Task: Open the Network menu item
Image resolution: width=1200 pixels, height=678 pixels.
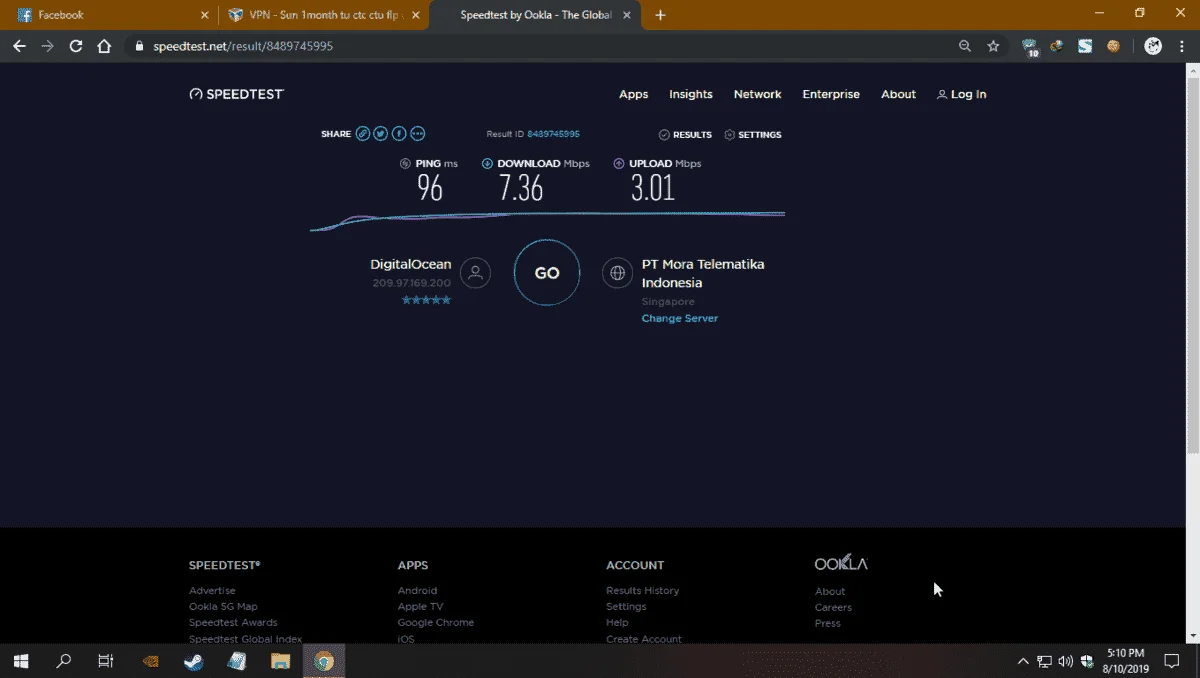Action: coord(757,94)
